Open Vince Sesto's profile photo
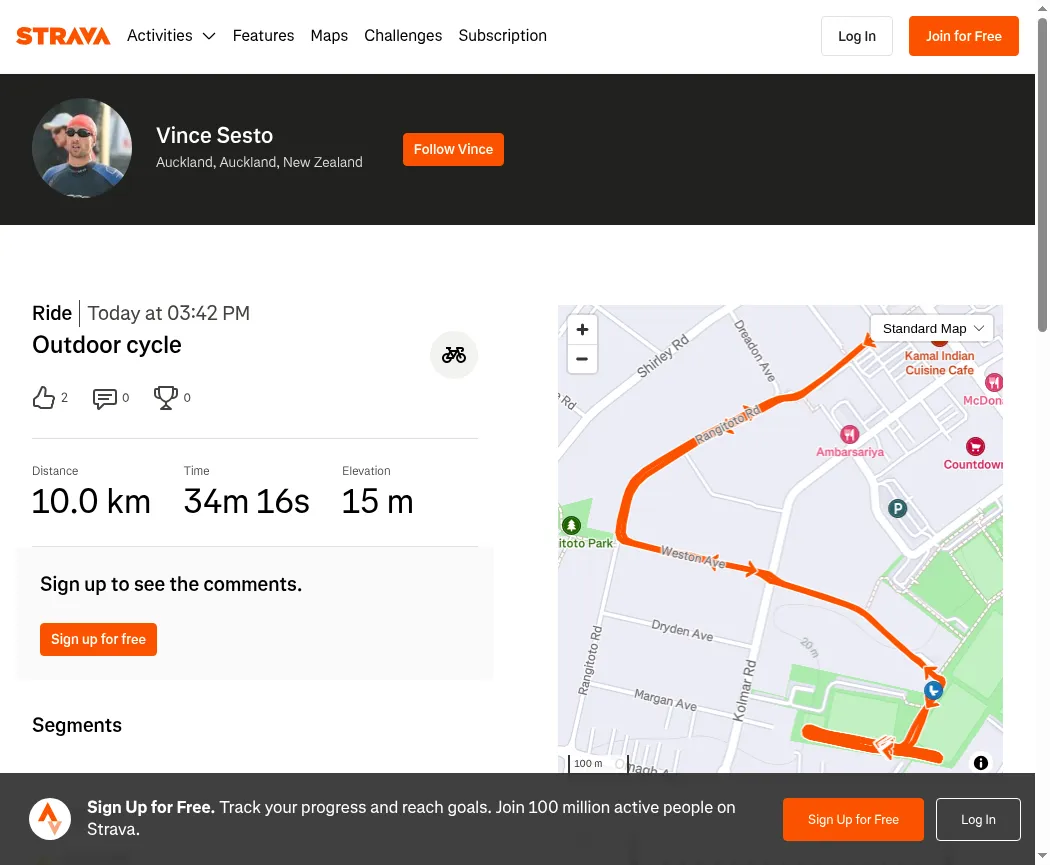This screenshot has width=1050, height=865. point(82,148)
